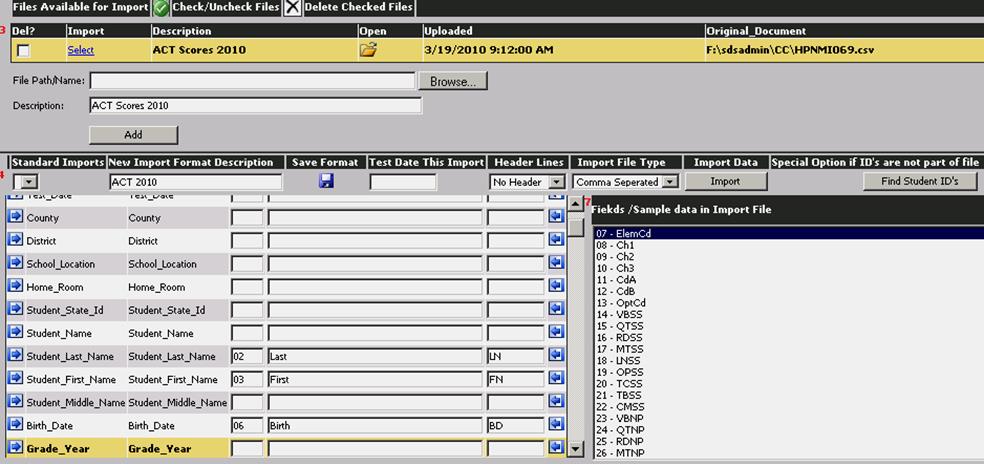This screenshot has height=464, width=984.
Task: Click left arrow icon at end of Birth_Date row
Action: (x=556, y=425)
